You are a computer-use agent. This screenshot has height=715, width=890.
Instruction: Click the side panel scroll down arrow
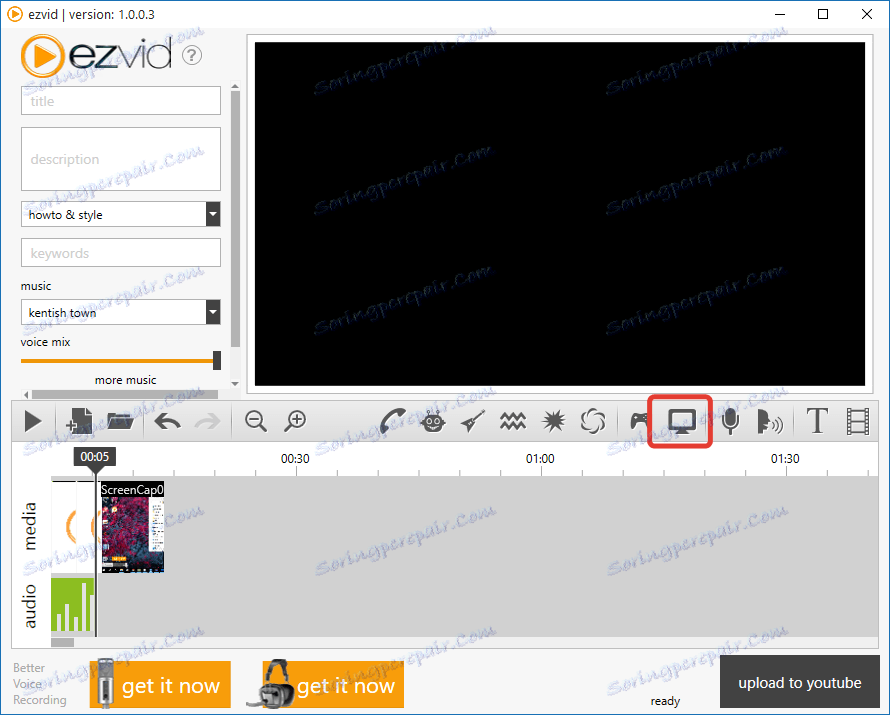click(x=235, y=384)
